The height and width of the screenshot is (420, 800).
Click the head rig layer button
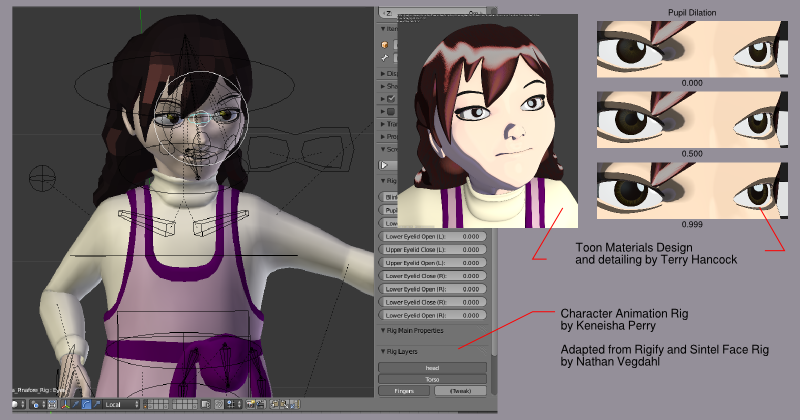tap(432, 367)
